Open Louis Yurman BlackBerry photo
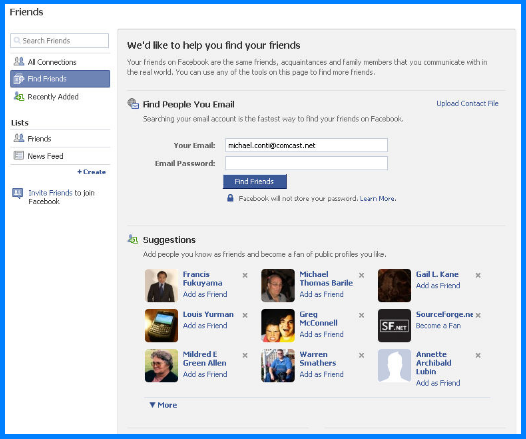Screen dimensions: 526x439 click(x=161, y=325)
